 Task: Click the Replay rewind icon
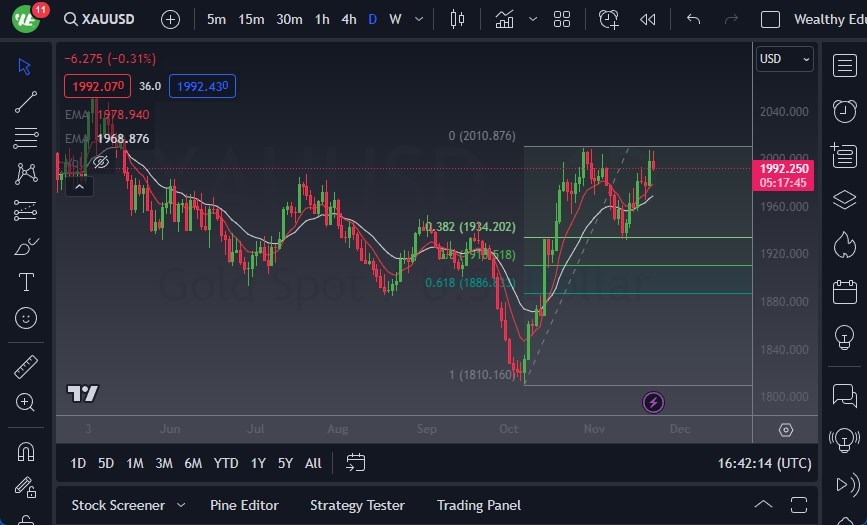648,19
